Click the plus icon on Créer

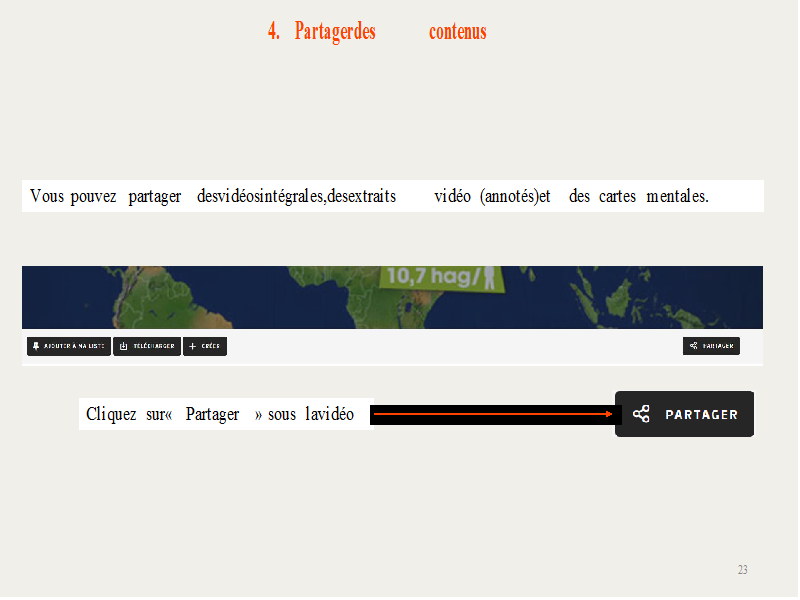[192, 347]
